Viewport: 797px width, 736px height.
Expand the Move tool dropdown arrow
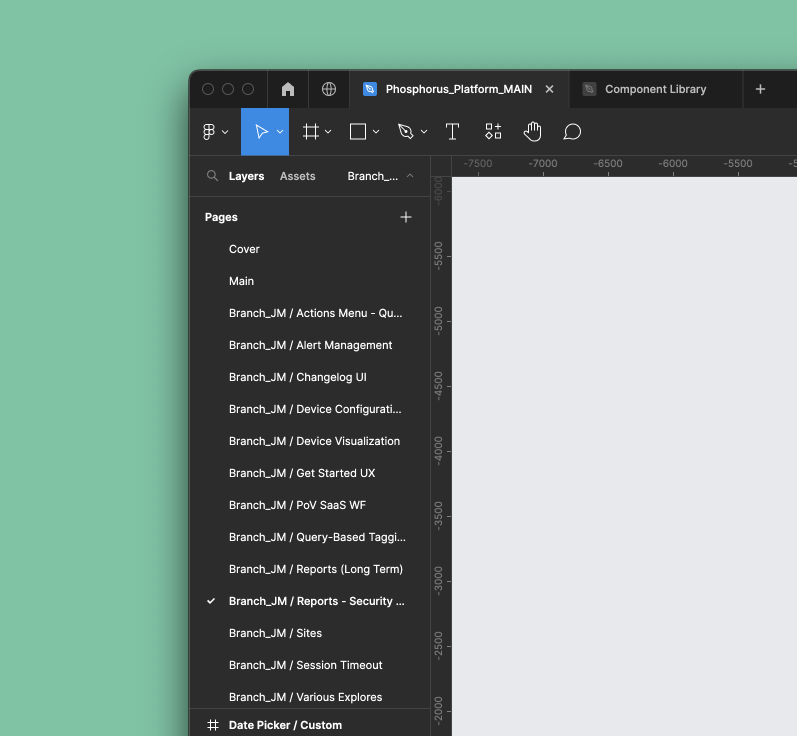pos(280,132)
